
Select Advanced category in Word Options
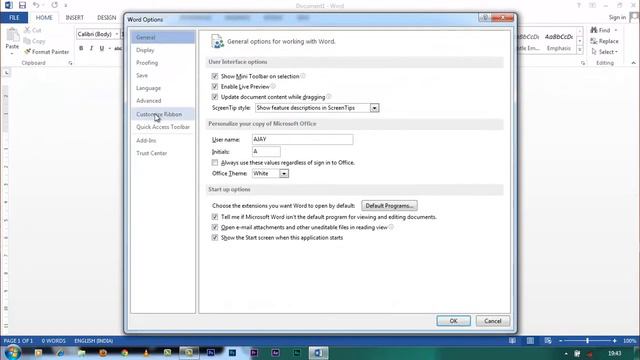point(163,100)
